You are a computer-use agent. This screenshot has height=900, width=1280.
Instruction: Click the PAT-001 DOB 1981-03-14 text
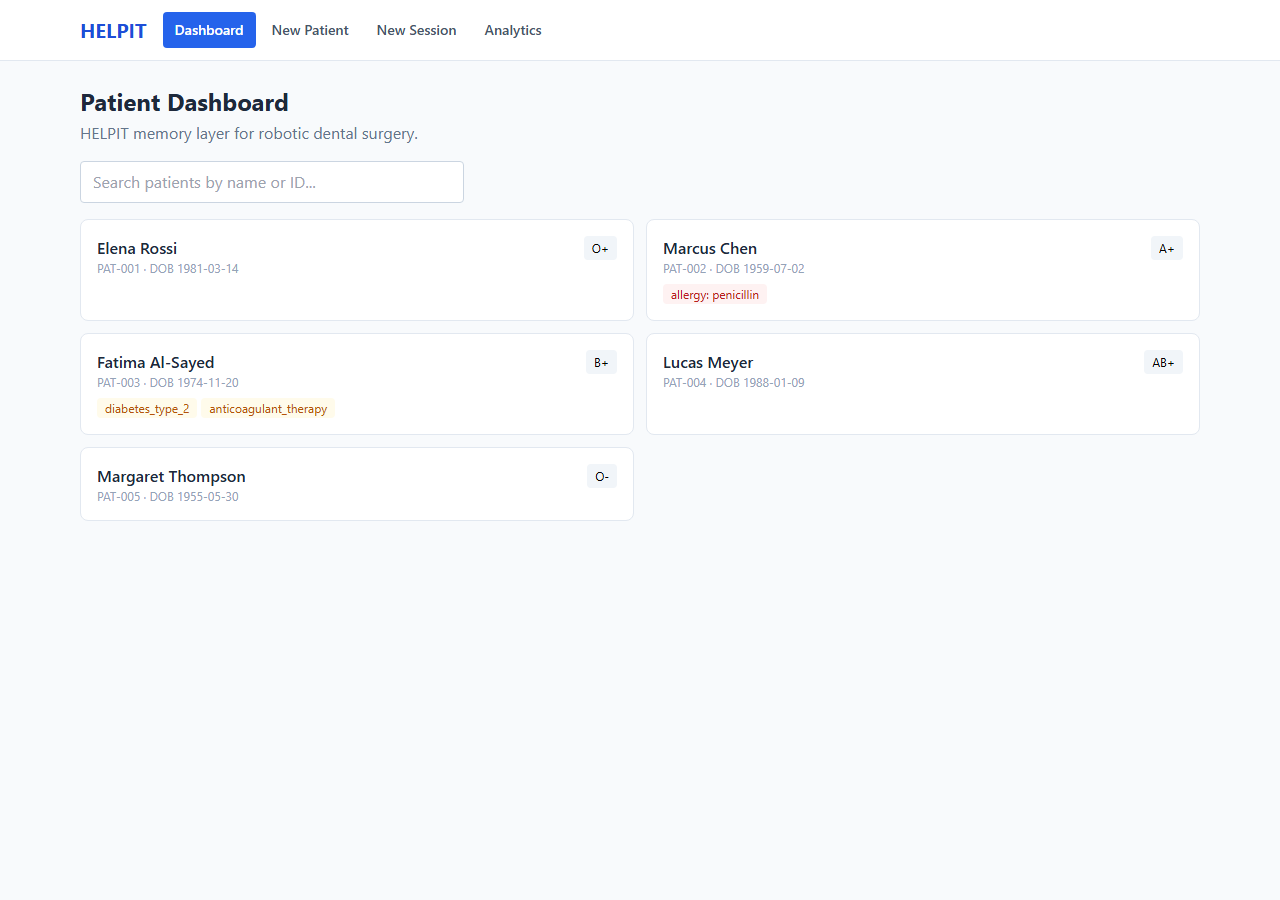coord(168,269)
